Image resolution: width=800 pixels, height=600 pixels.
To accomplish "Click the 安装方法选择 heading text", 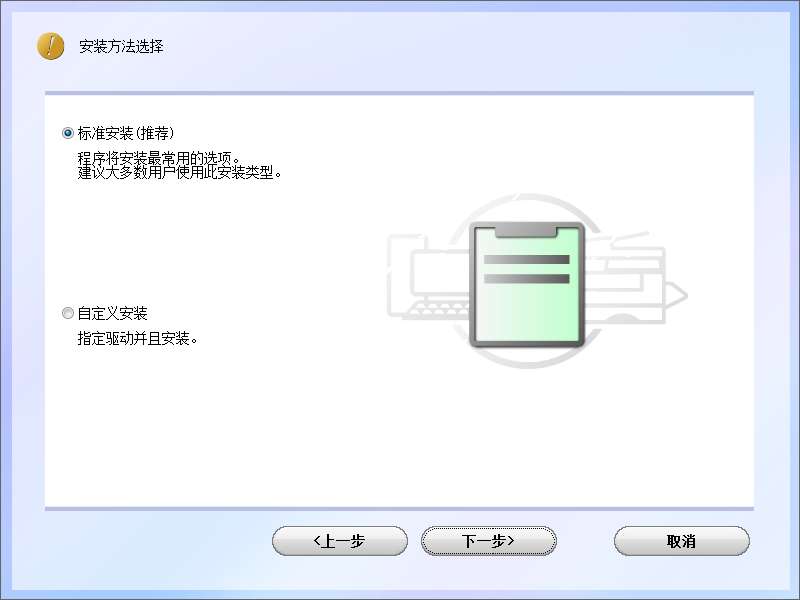I will 121,46.
